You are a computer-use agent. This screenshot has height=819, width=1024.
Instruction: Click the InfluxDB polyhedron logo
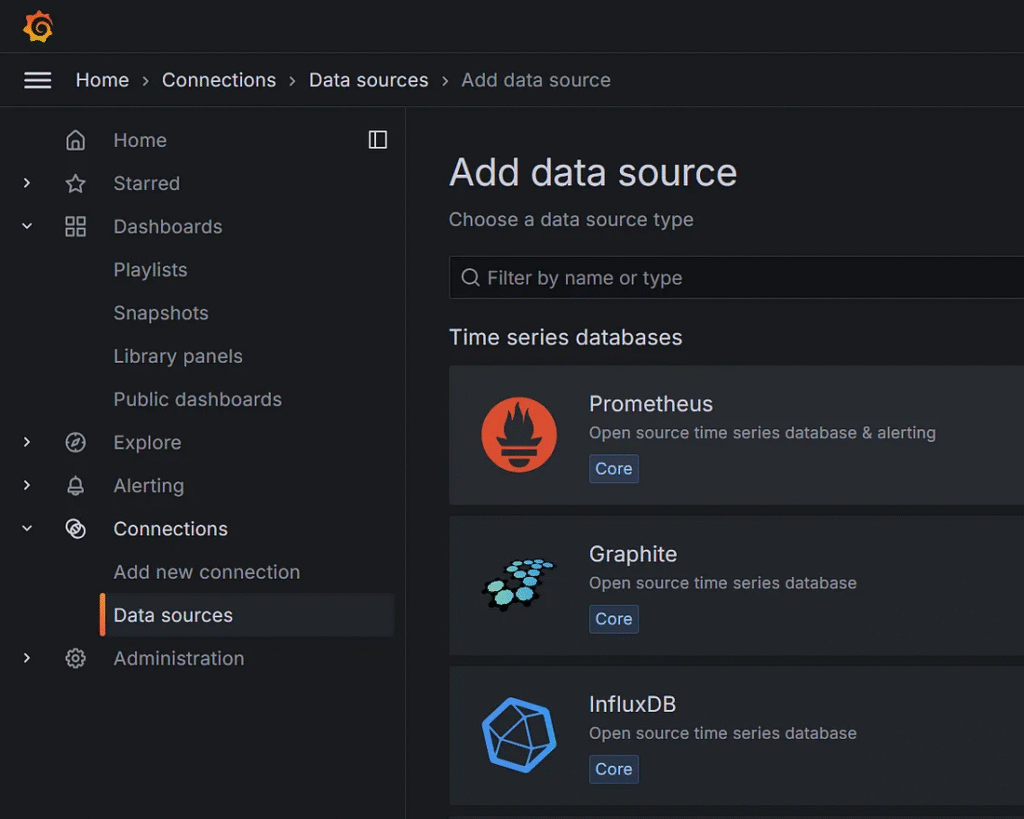click(519, 735)
